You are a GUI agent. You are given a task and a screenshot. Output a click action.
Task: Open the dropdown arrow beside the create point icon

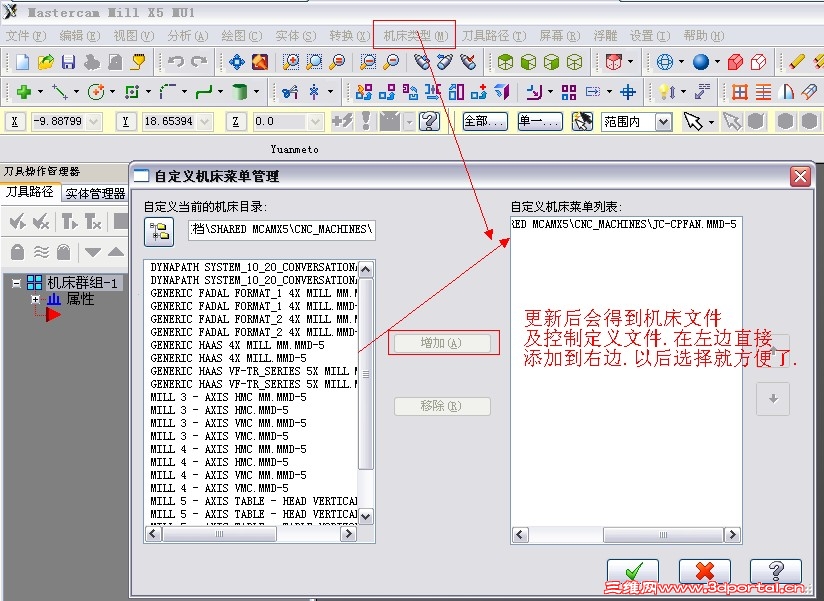click(x=40, y=92)
